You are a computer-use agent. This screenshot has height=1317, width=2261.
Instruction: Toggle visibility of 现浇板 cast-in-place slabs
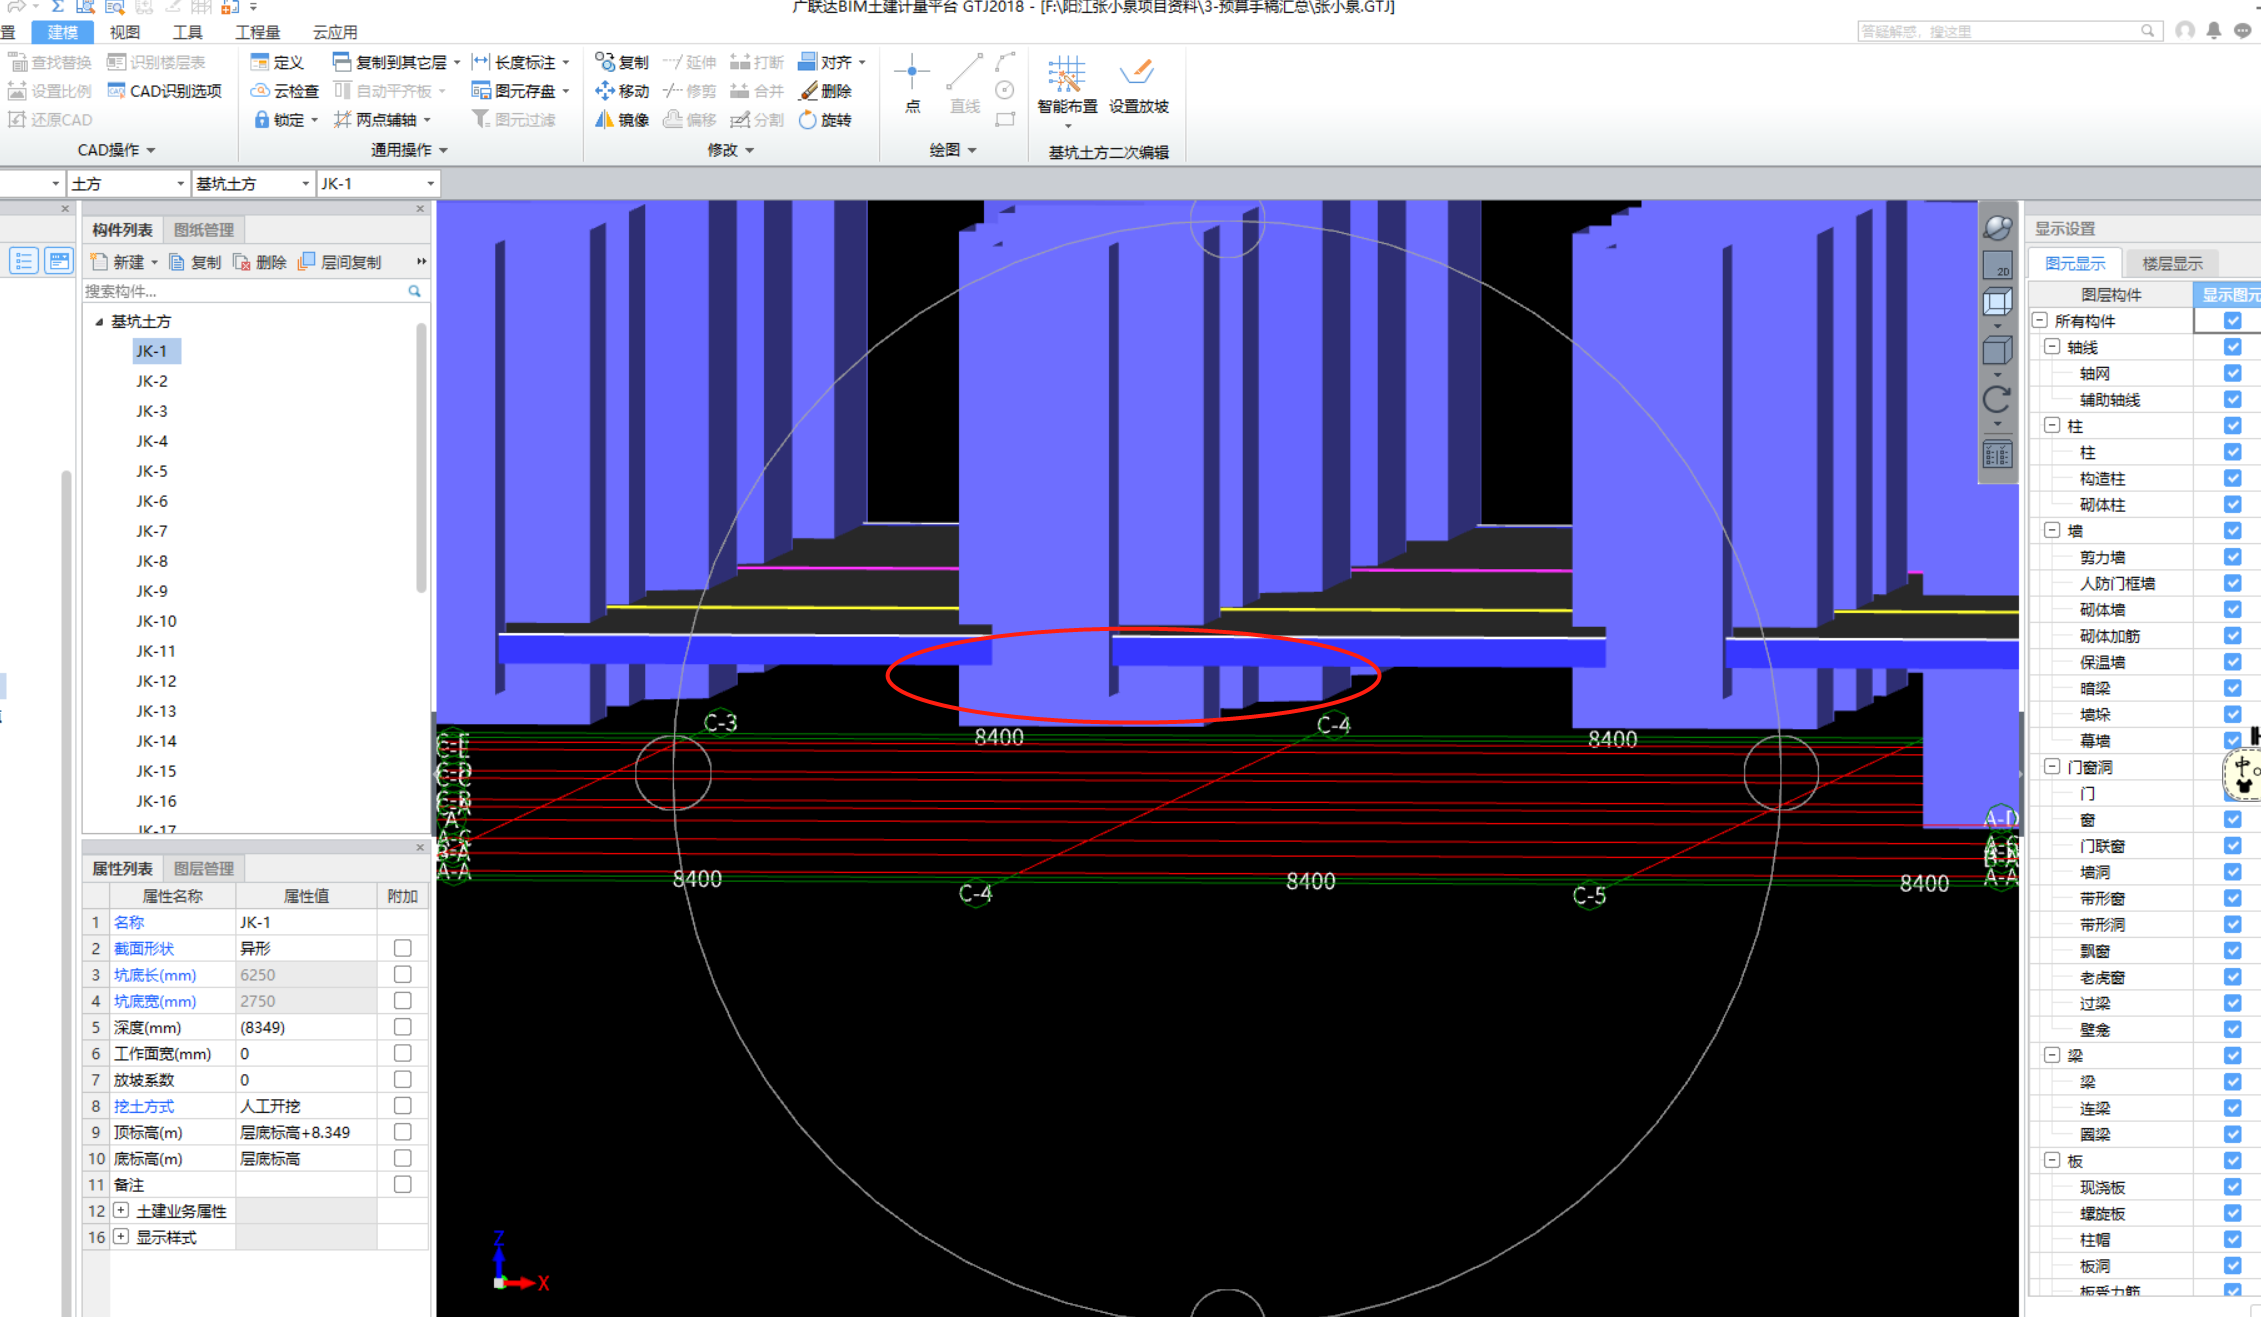[2232, 1187]
